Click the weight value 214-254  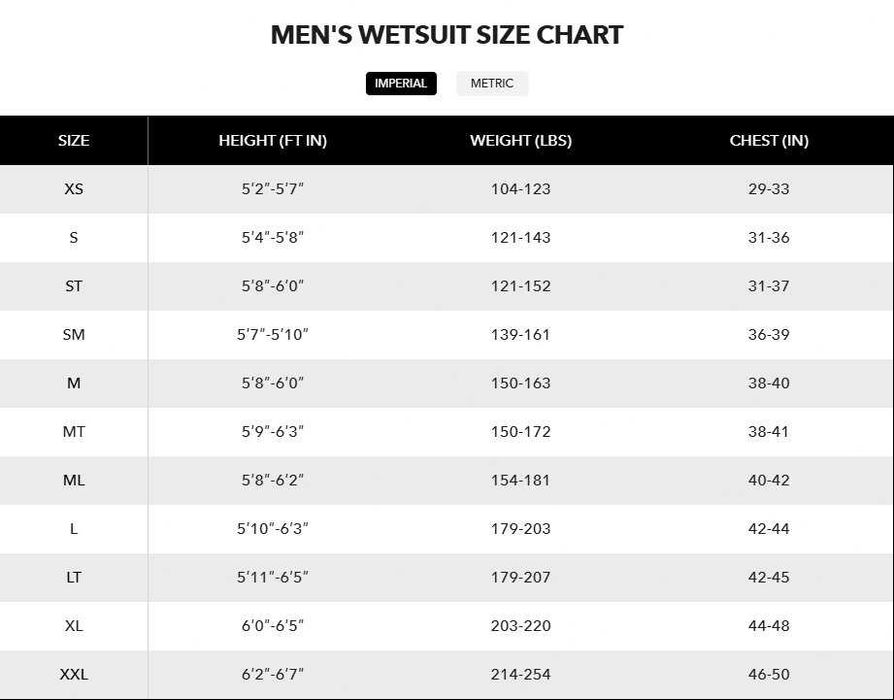click(521, 674)
